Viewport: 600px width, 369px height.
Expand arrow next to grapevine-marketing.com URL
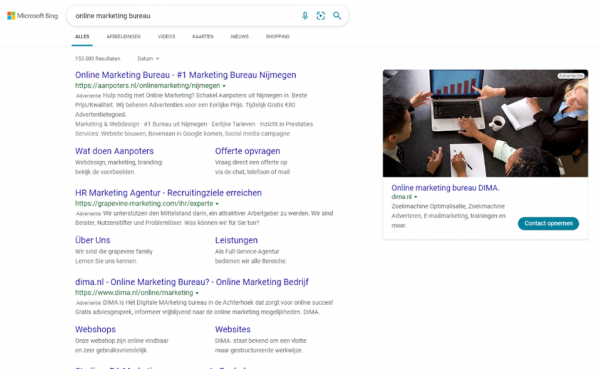click(x=217, y=204)
